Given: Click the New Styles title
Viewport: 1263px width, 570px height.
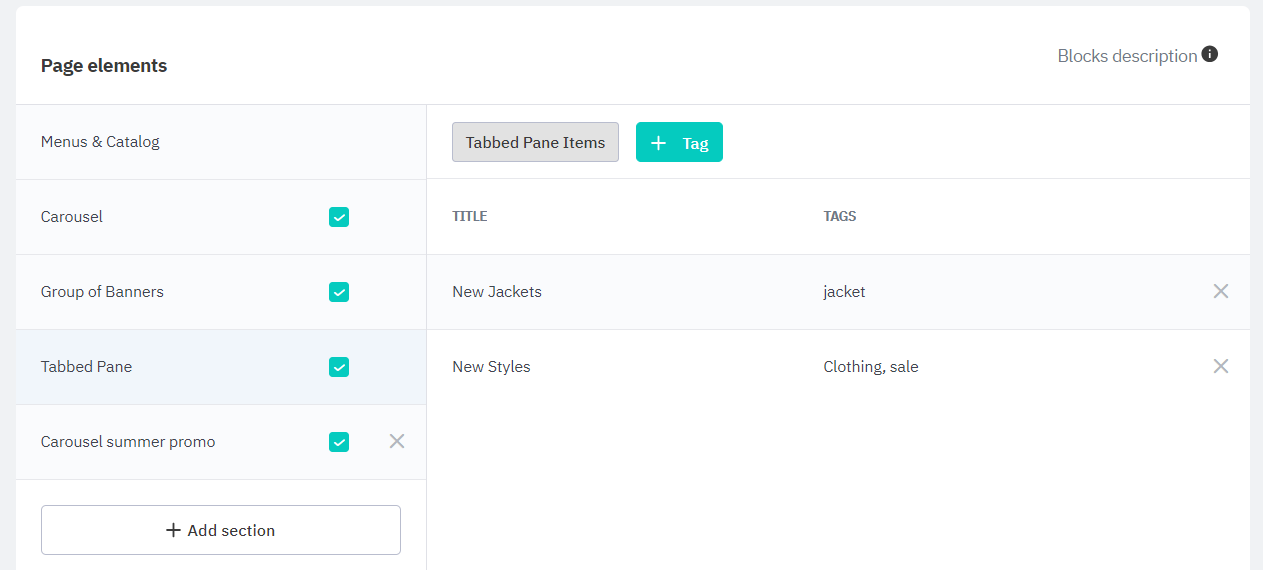Looking at the screenshot, I should (491, 367).
